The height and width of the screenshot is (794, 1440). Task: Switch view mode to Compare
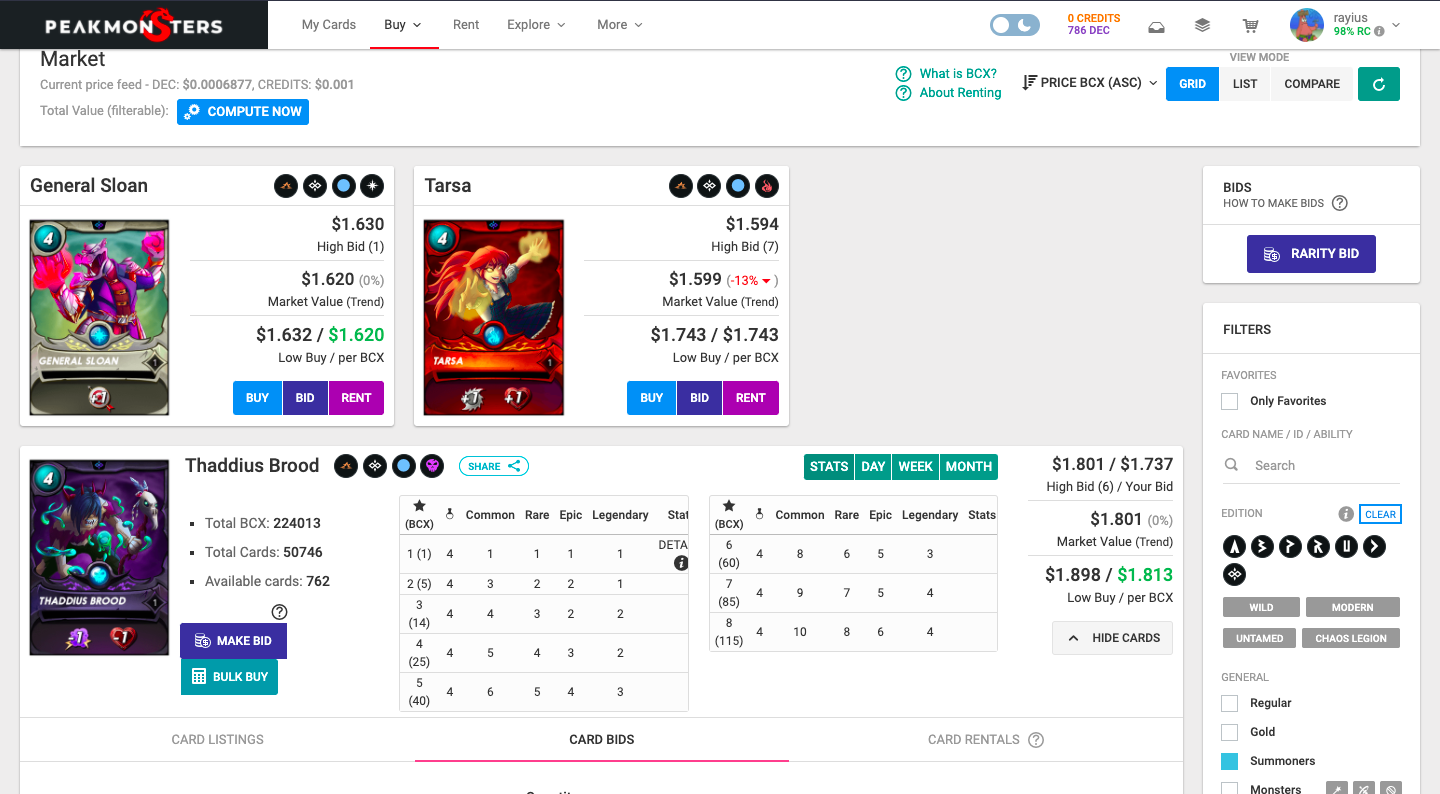pyautogui.click(x=1312, y=84)
